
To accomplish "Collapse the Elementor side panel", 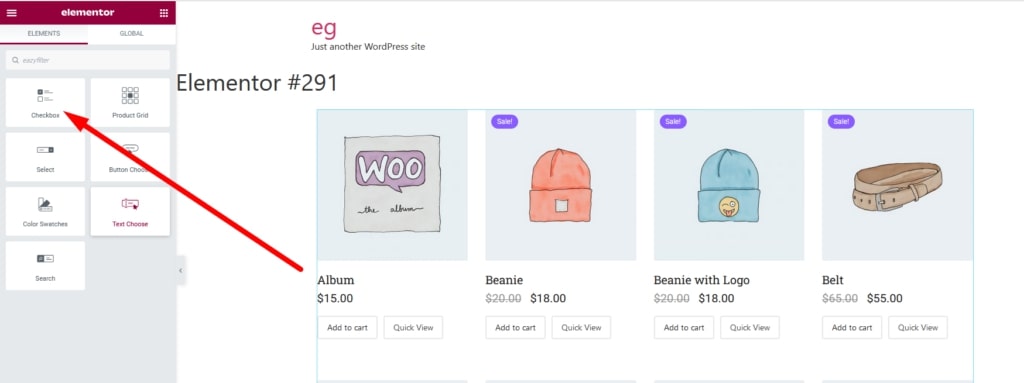I will click(181, 271).
